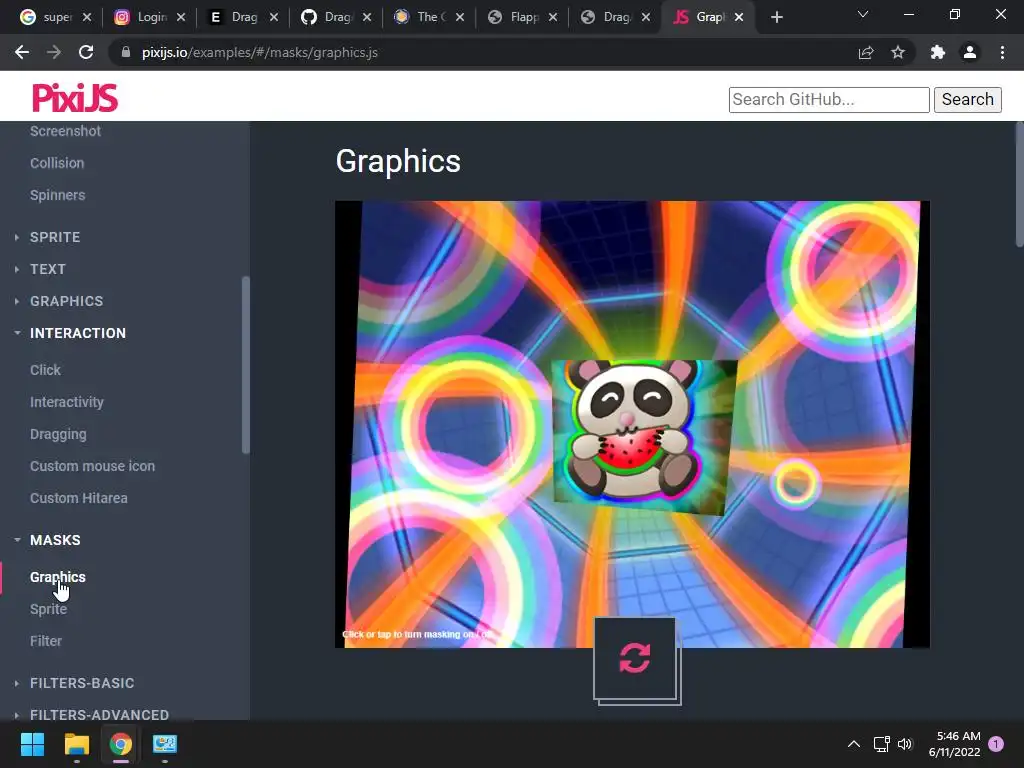Image resolution: width=1024 pixels, height=768 pixels.
Task: Show hidden tray icons chevron
Action: [x=854, y=744]
